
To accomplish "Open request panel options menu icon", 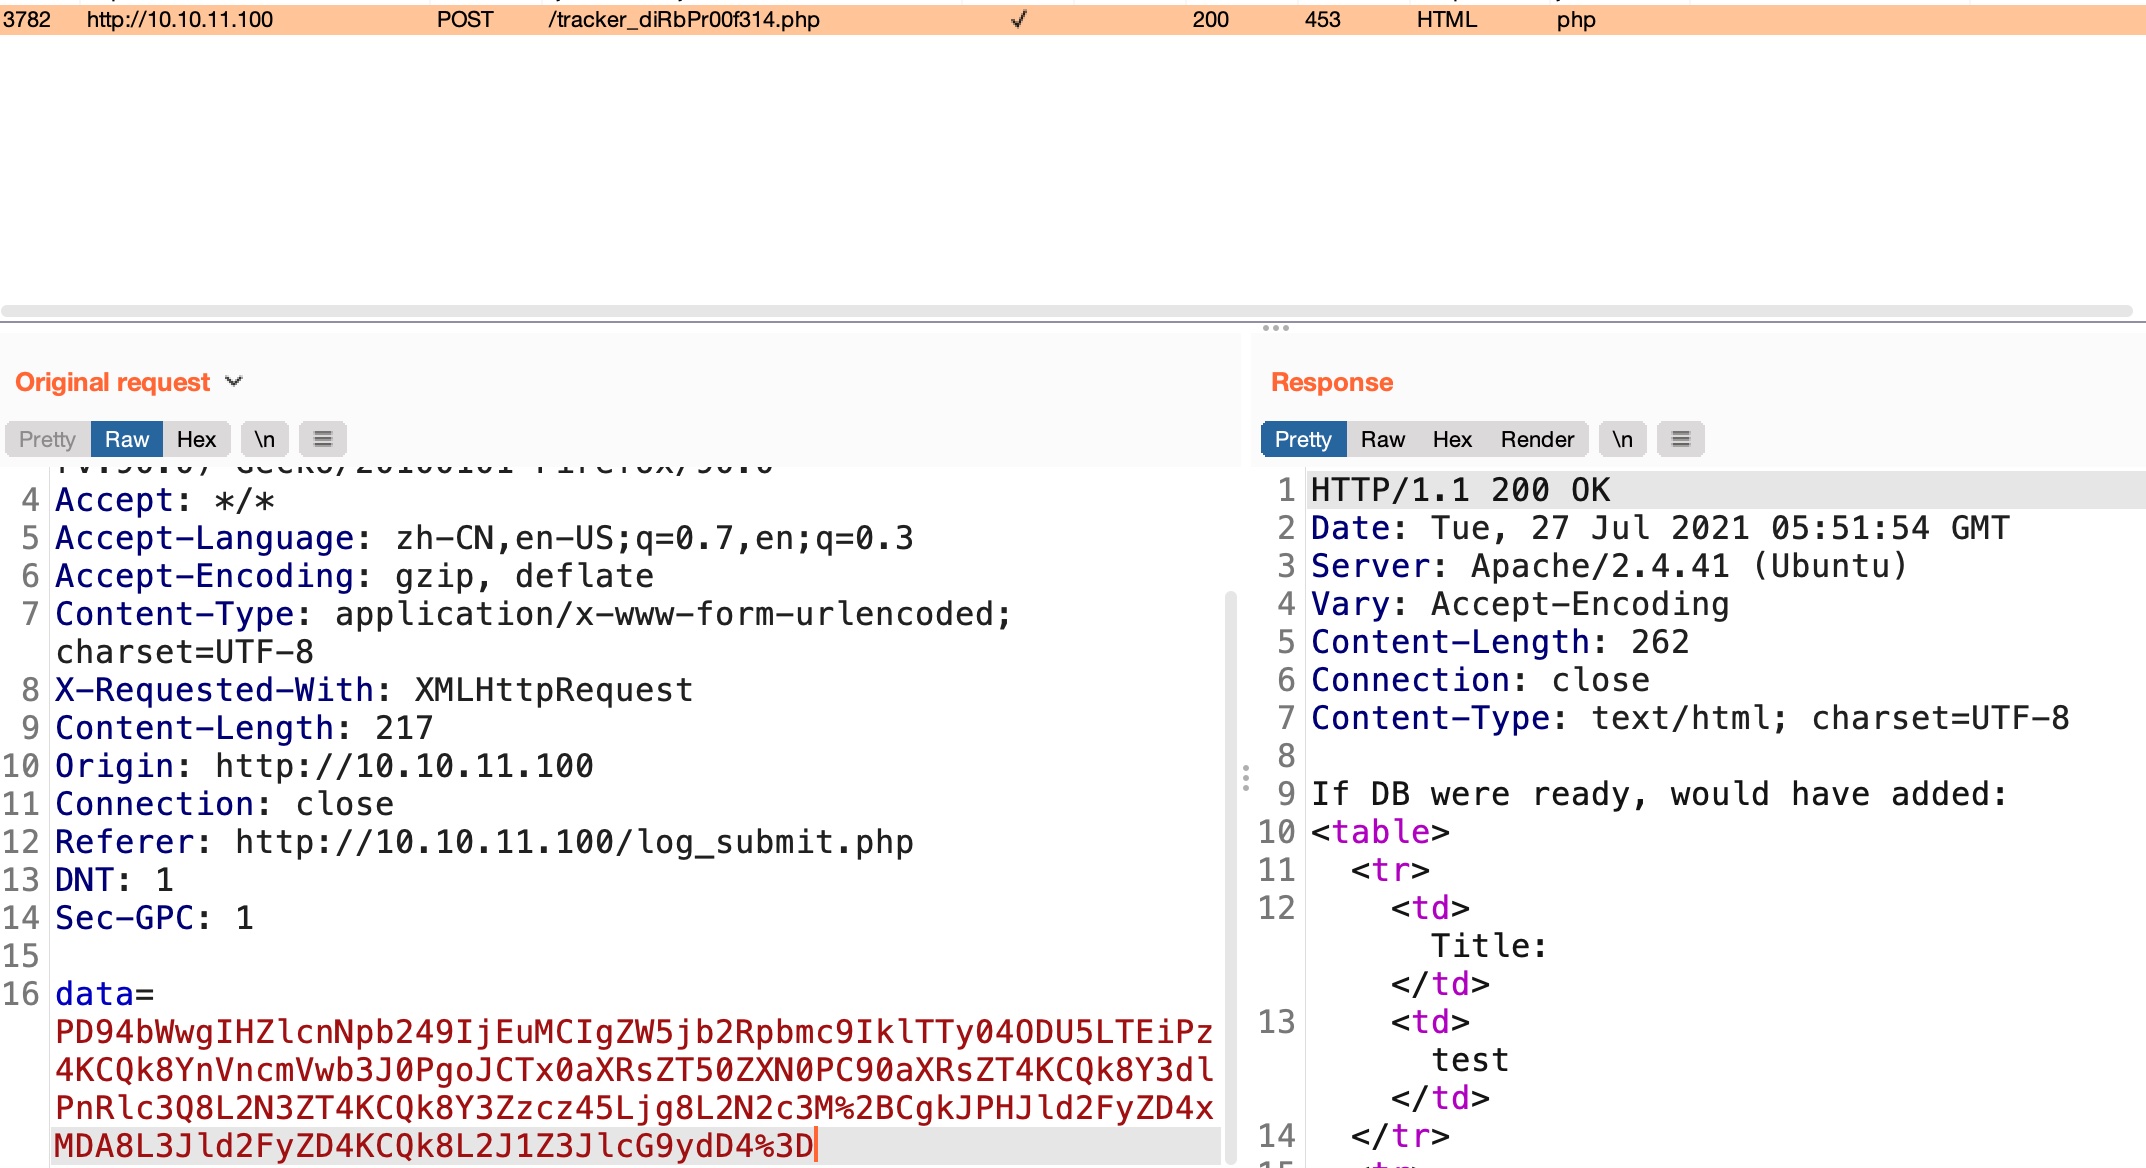I will (322, 439).
